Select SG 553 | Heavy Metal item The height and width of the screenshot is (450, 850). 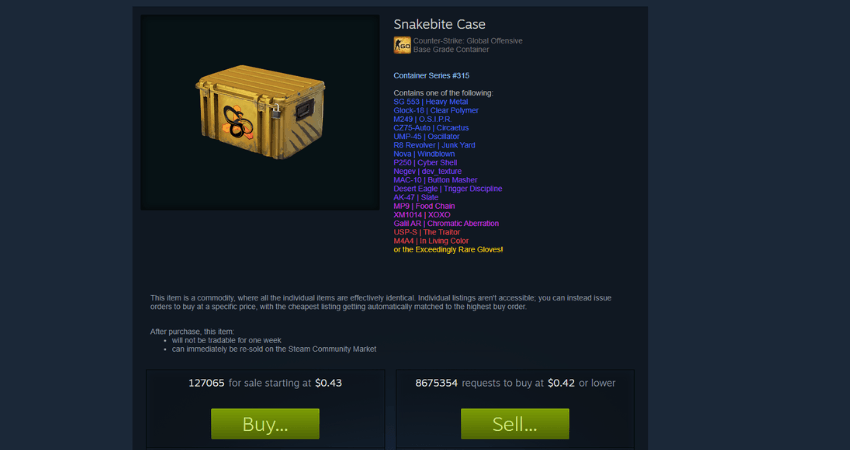[430, 102]
